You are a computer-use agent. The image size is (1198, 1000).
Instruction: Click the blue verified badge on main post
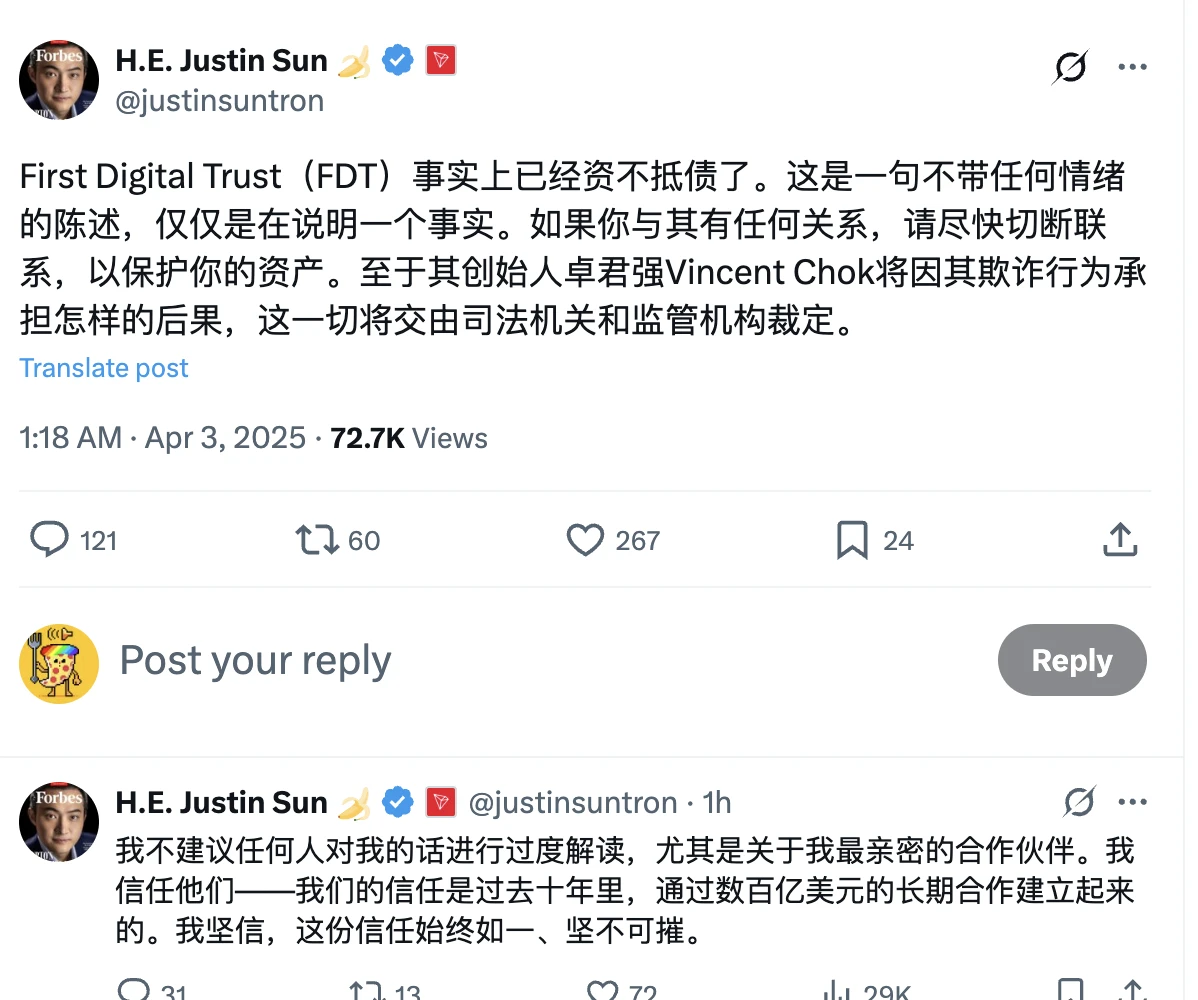399,61
